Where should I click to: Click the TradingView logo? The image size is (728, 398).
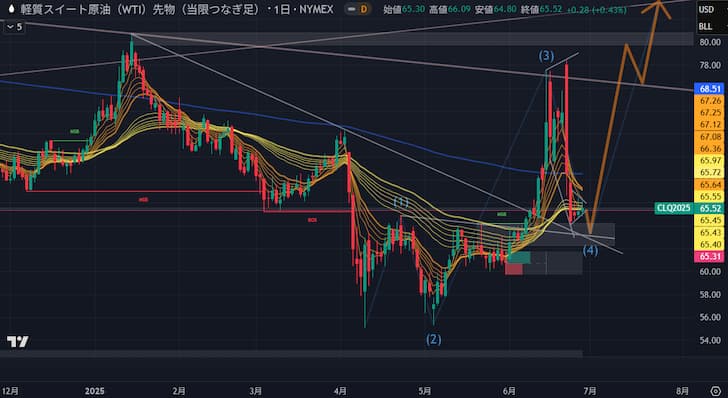(18, 342)
